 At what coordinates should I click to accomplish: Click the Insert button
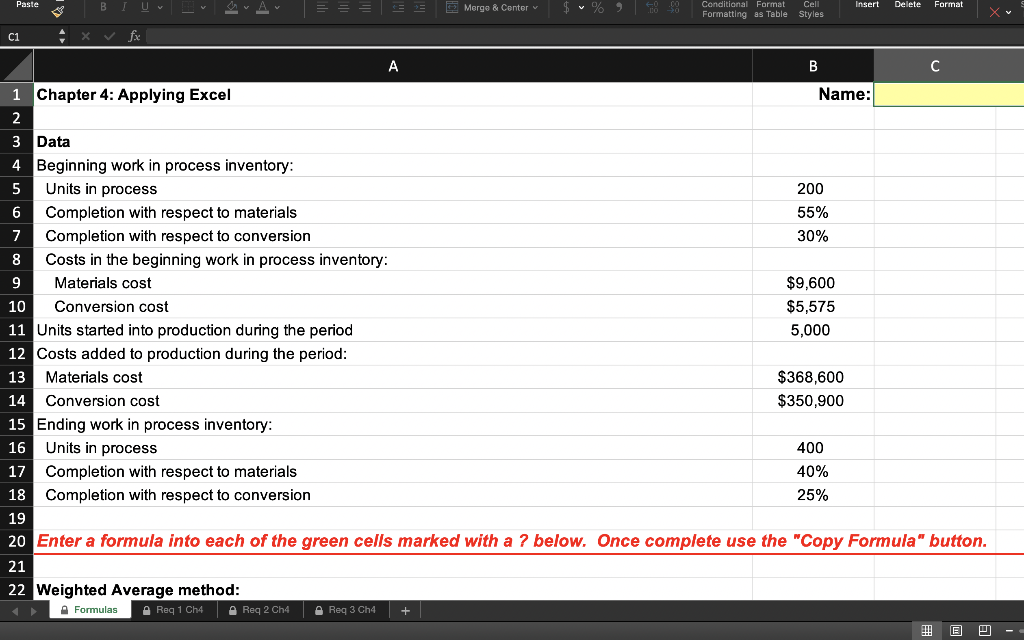coord(867,5)
